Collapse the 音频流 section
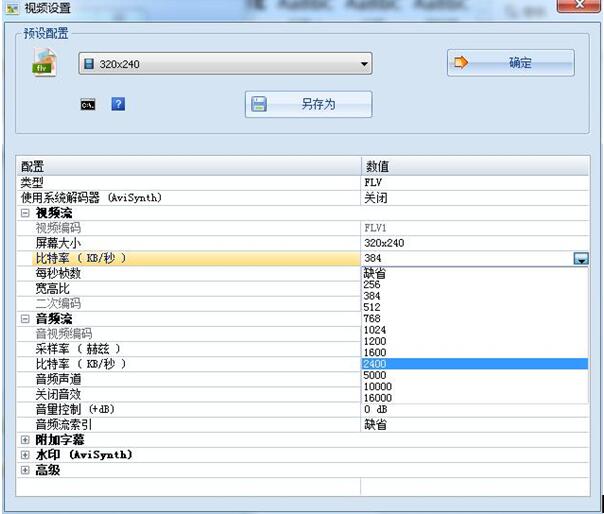604x514 pixels. [x=25, y=319]
